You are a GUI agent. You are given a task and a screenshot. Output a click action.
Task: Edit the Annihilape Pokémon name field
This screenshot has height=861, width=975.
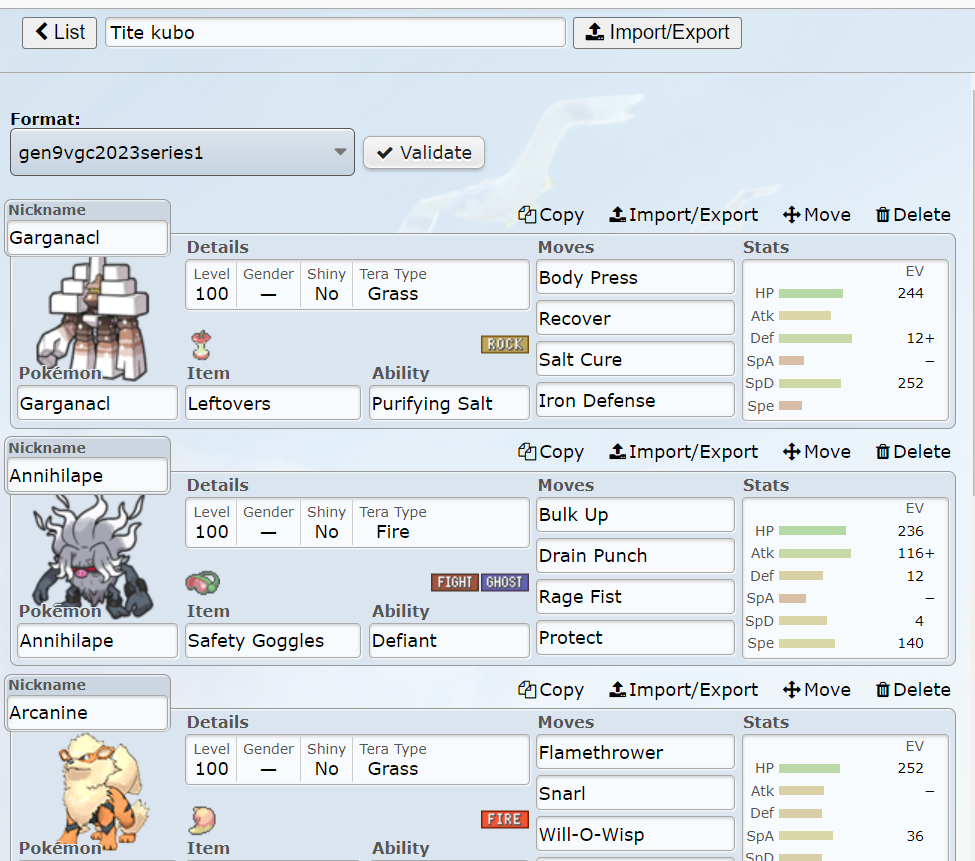tap(98, 641)
